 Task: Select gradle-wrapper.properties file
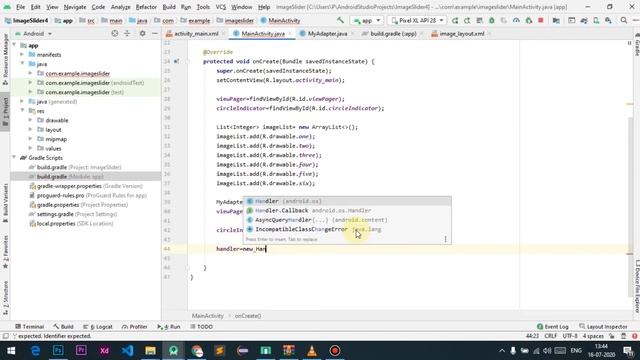(x=86, y=186)
